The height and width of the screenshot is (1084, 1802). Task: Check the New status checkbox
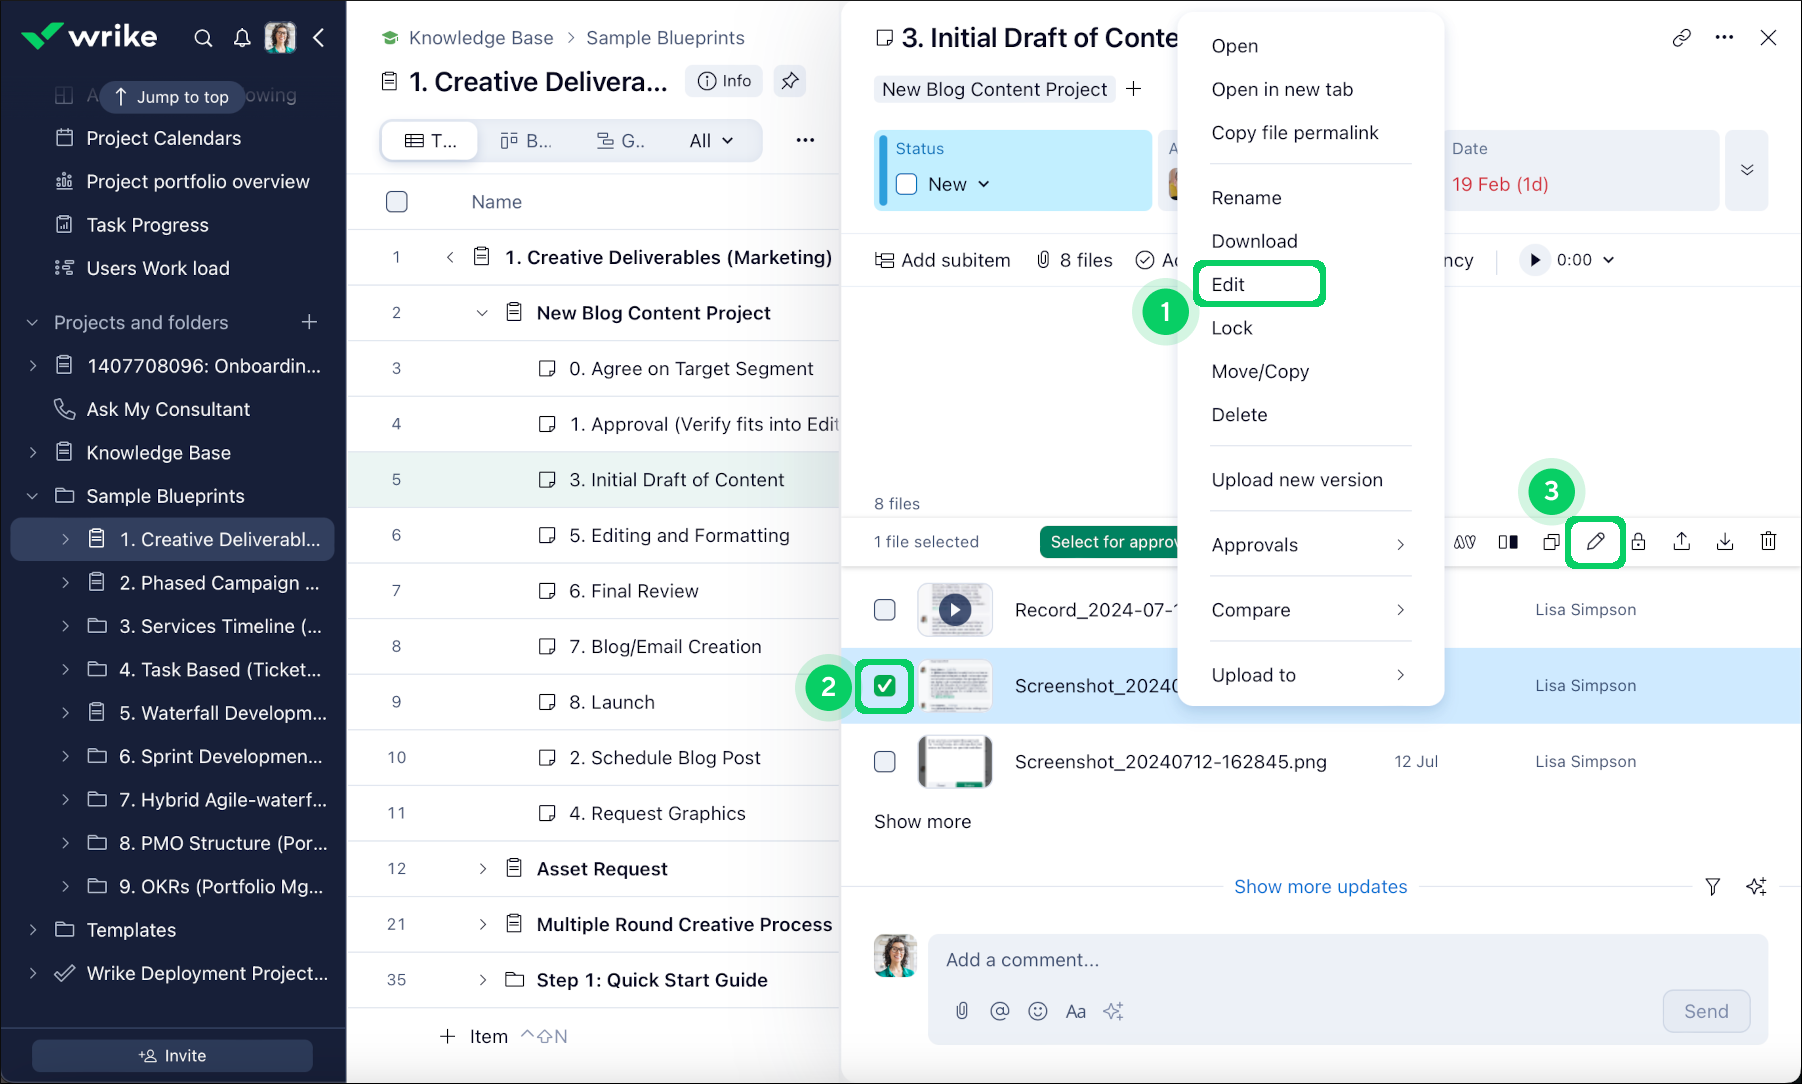907,184
